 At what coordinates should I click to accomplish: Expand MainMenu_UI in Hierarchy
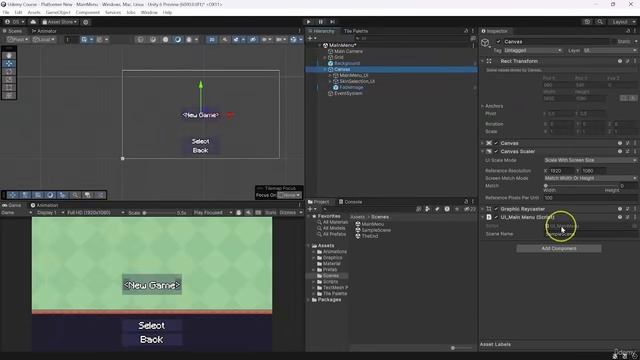click(330, 76)
